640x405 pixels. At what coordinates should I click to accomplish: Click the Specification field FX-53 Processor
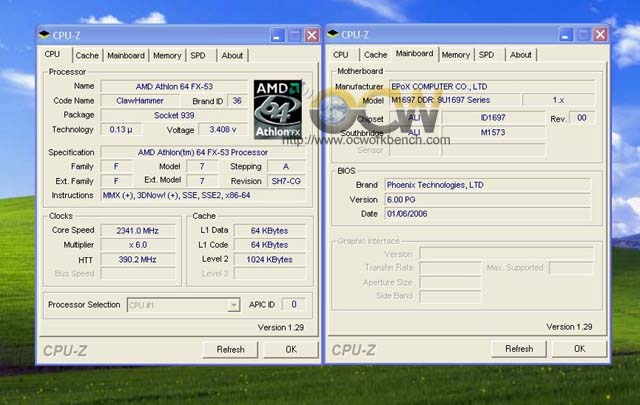point(203,152)
